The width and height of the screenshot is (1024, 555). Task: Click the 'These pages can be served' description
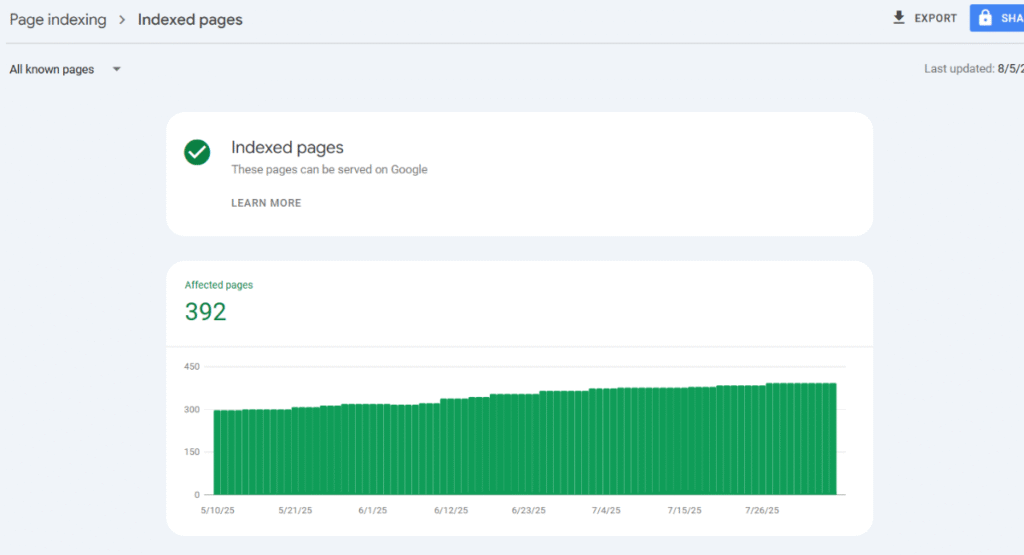coord(329,170)
